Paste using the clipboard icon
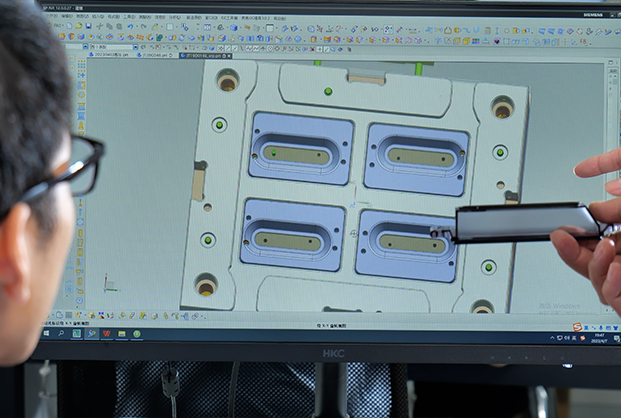The width and height of the screenshot is (621, 418). pyautogui.click(x=119, y=26)
